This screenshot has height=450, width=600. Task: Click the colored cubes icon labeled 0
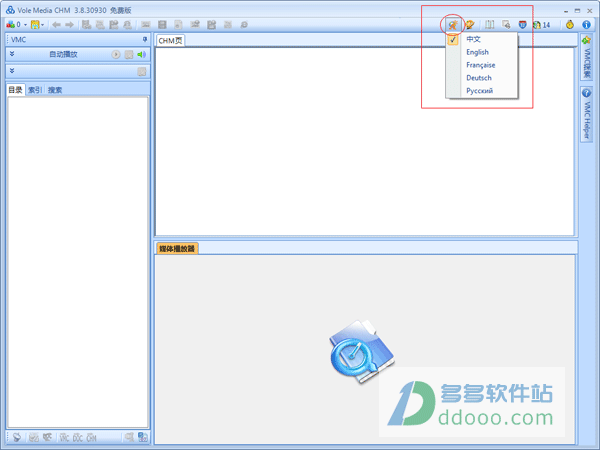13,25
